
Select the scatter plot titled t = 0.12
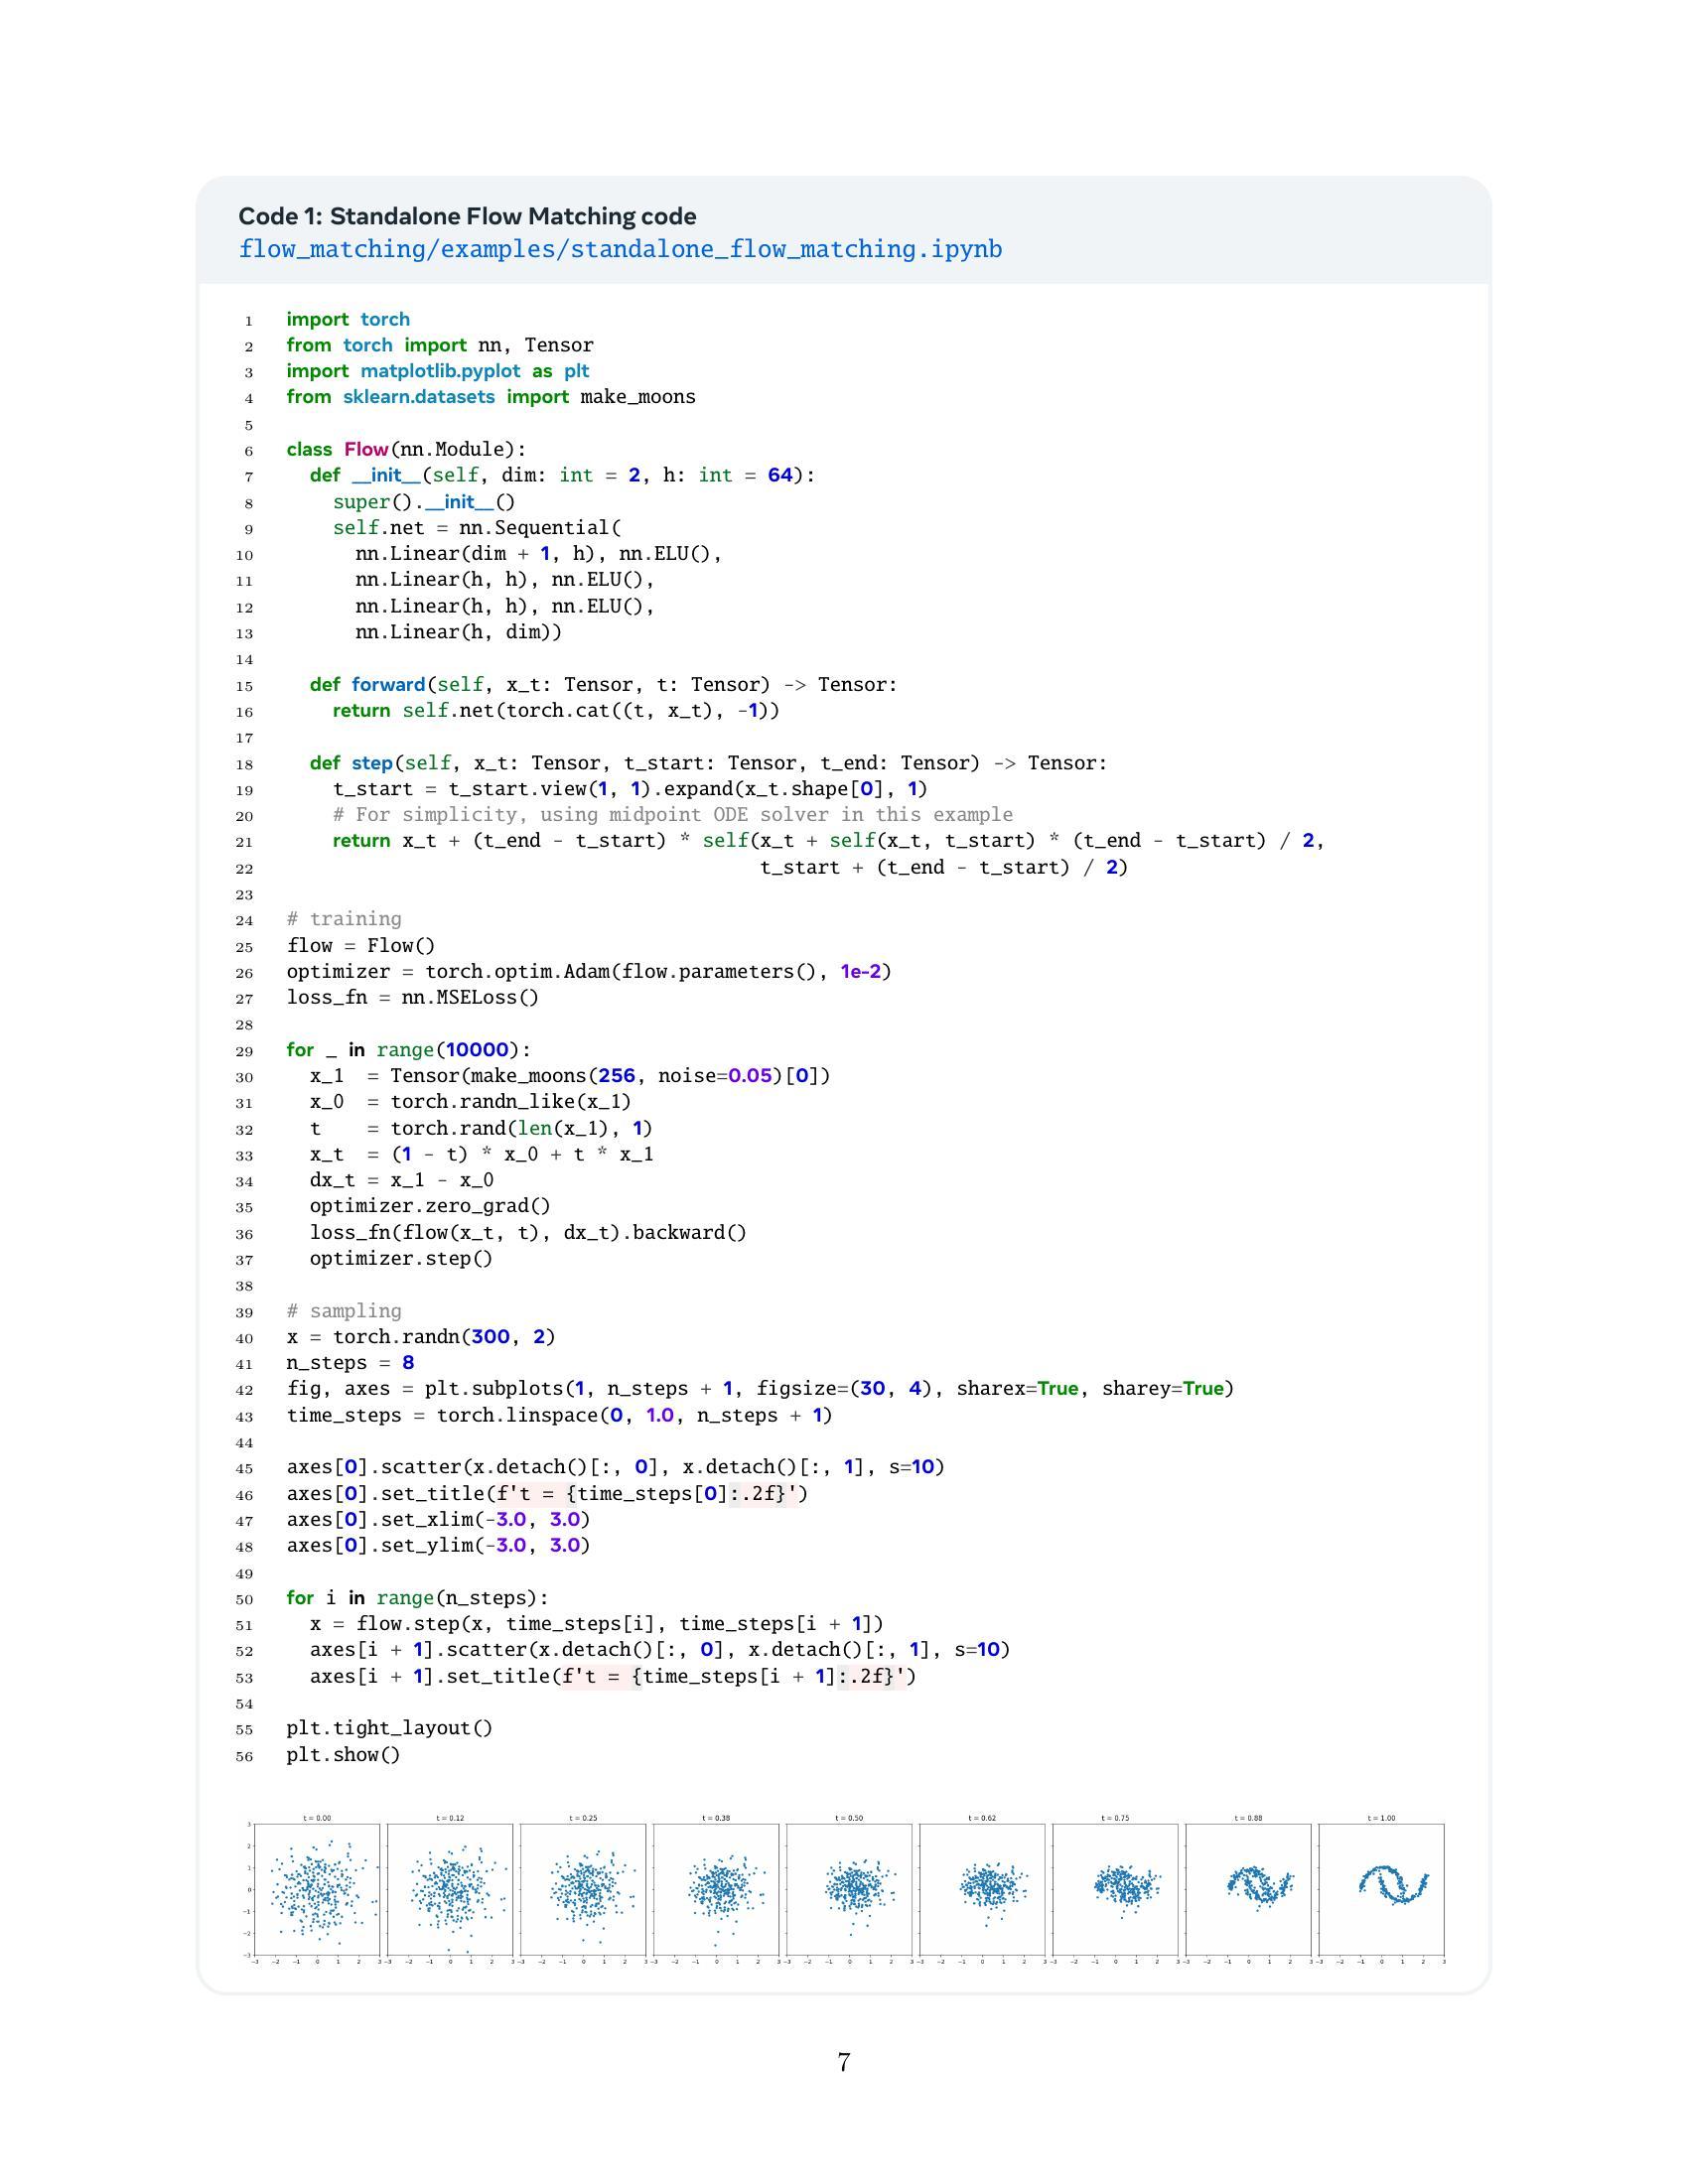pyautogui.click(x=450, y=1889)
